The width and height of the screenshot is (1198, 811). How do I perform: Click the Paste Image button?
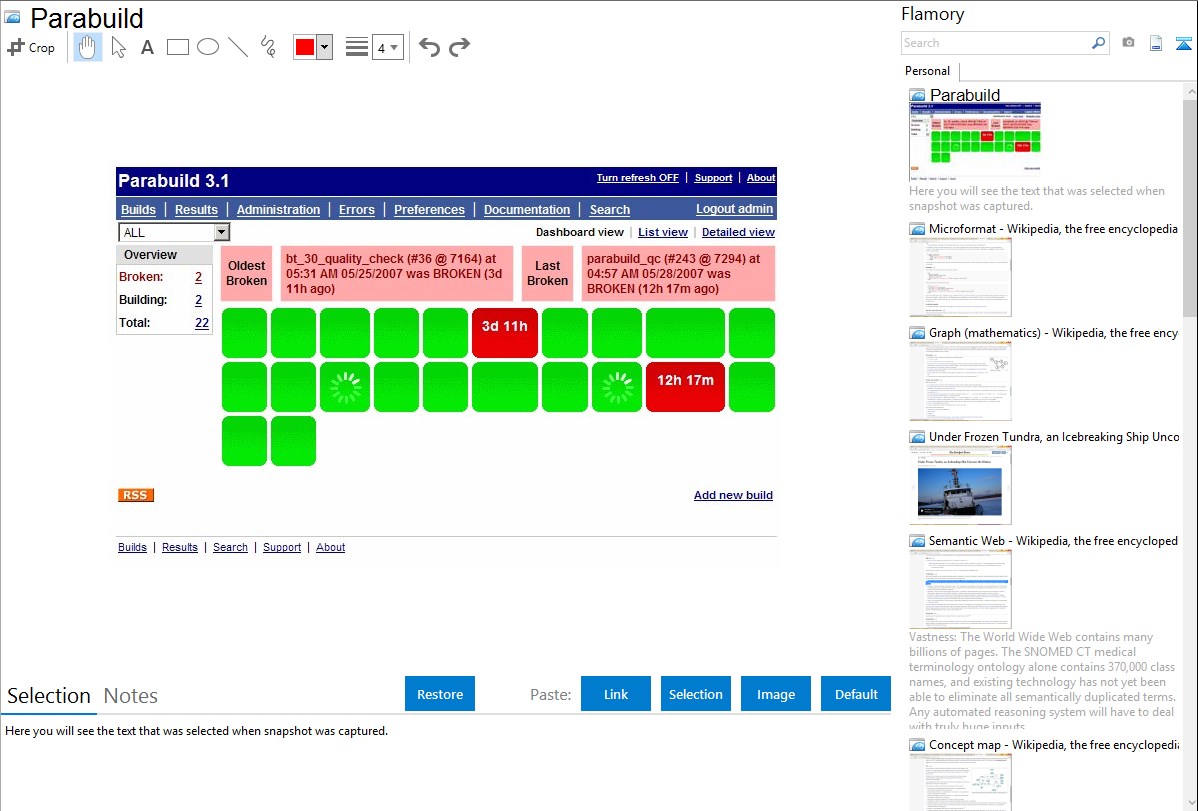pyautogui.click(x=776, y=694)
